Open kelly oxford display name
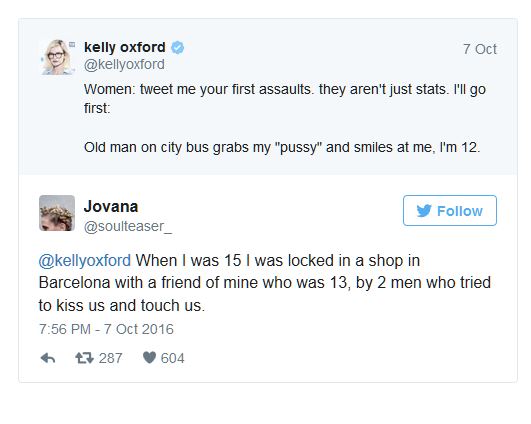This screenshot has height=424, width=531. tap(125, 47)
